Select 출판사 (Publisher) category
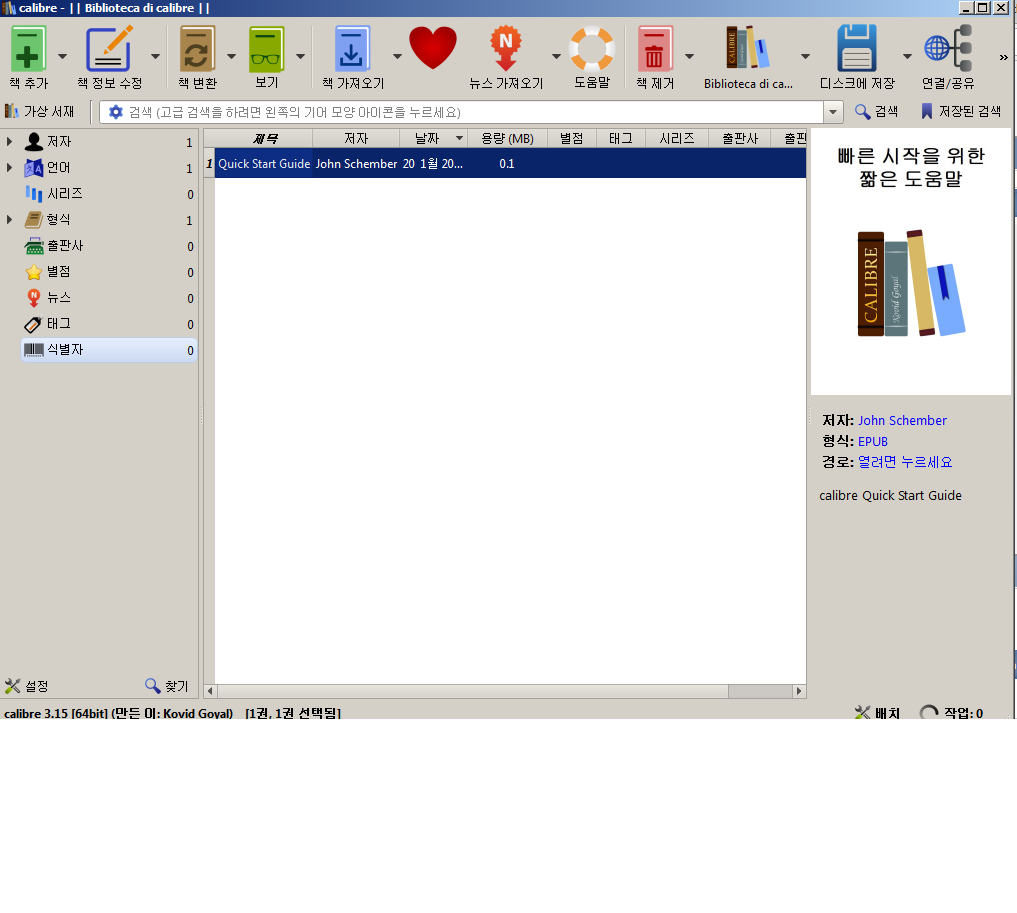1017x913 pixels. (x=109, y=246)
